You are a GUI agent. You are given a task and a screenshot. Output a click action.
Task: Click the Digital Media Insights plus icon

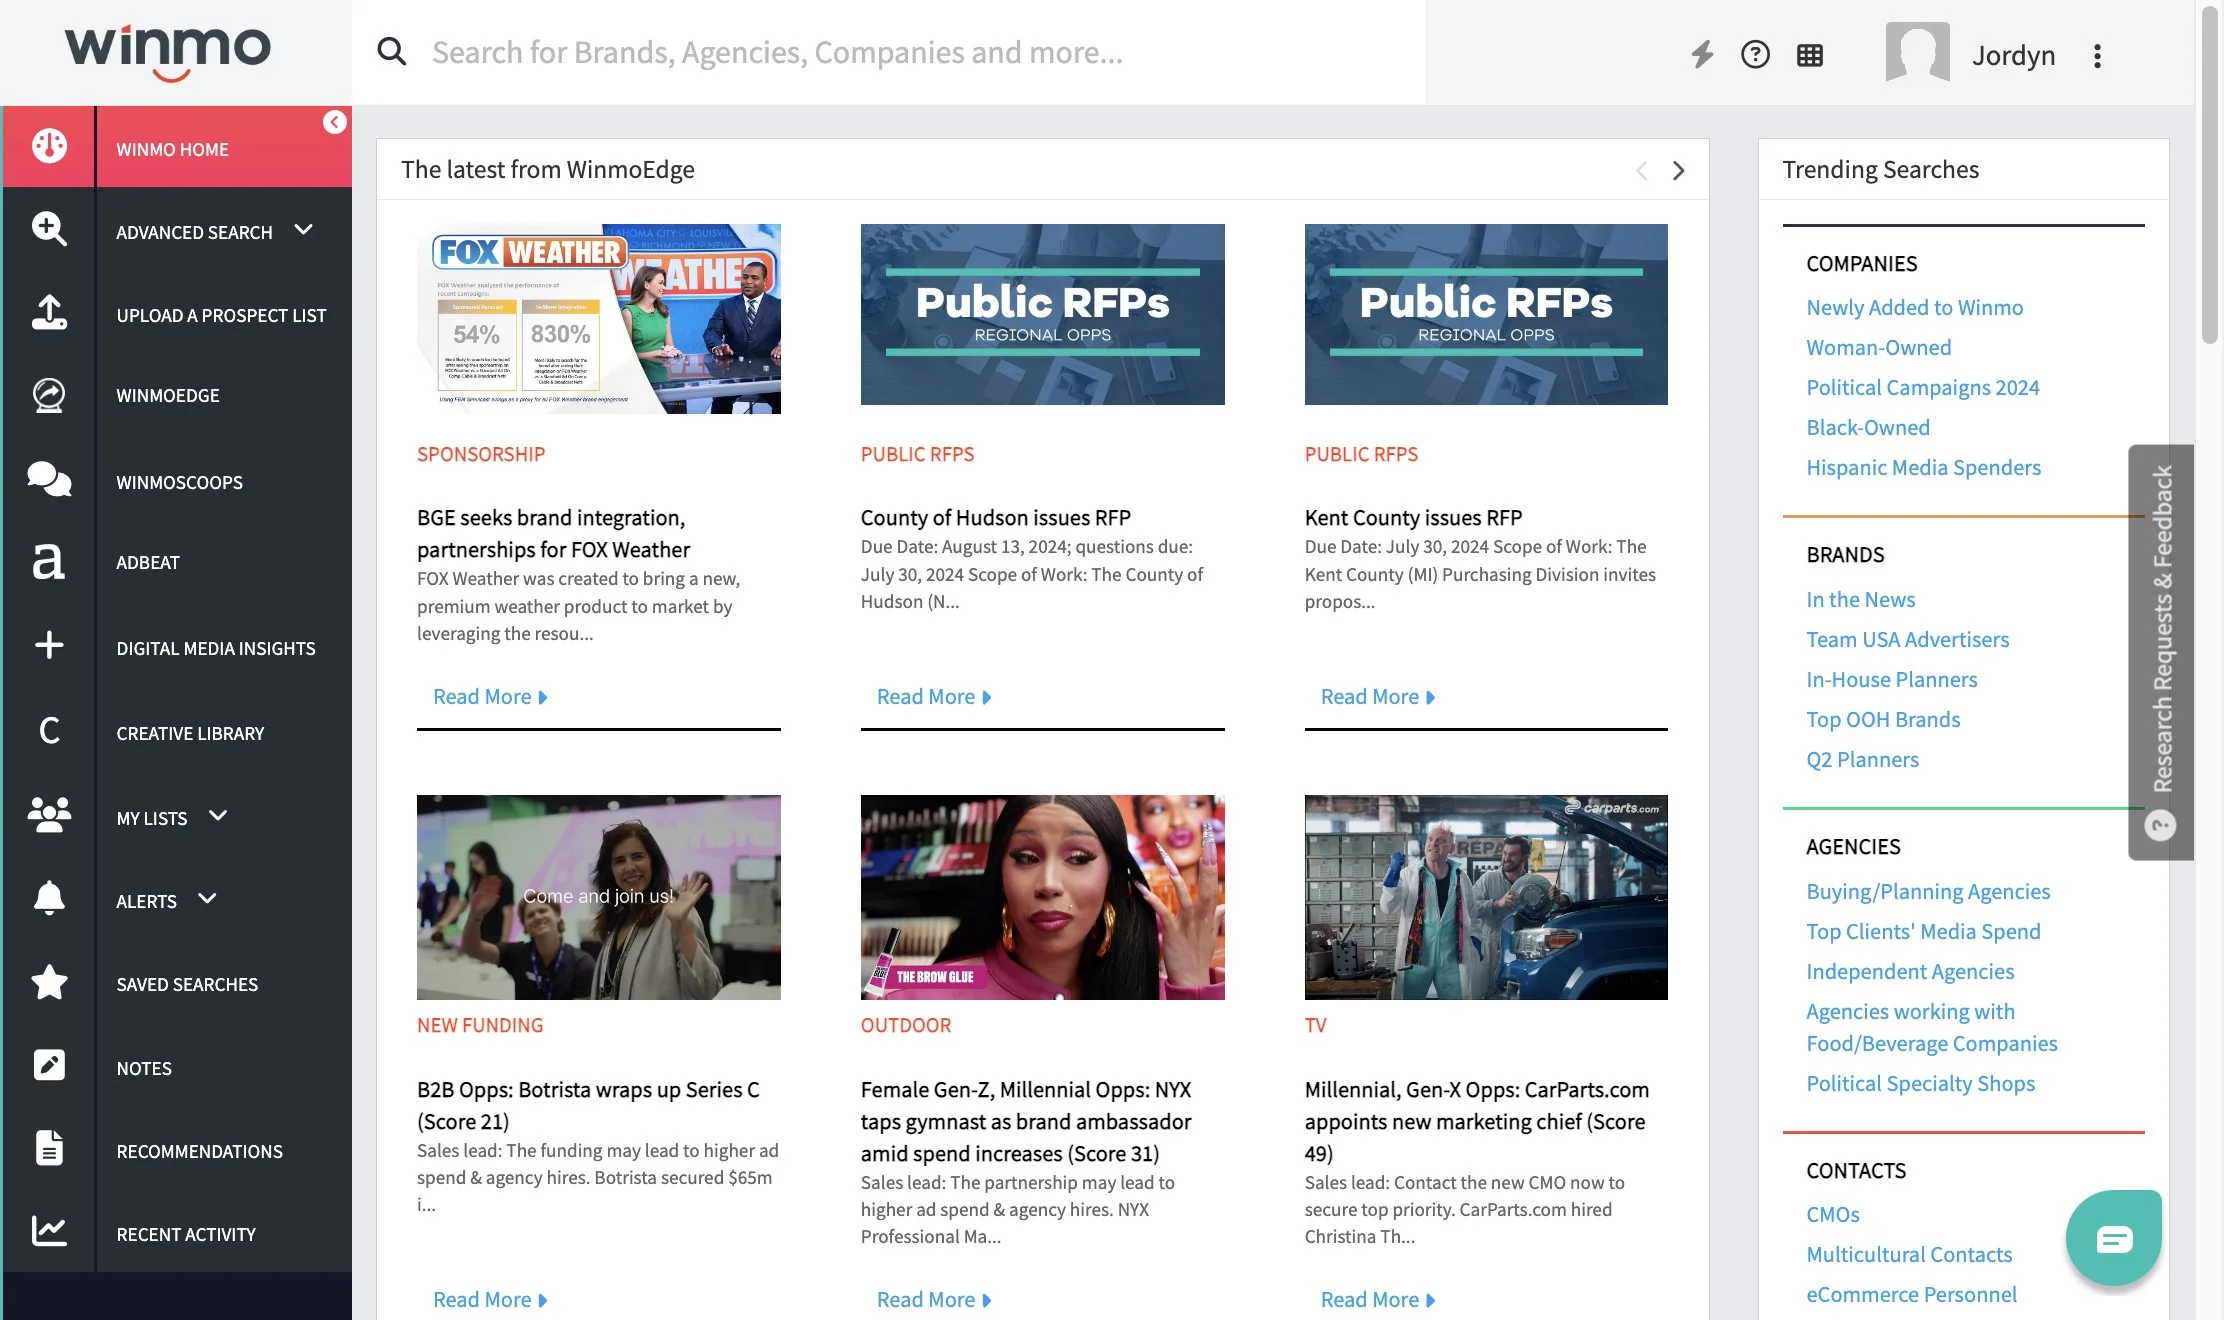49,645
